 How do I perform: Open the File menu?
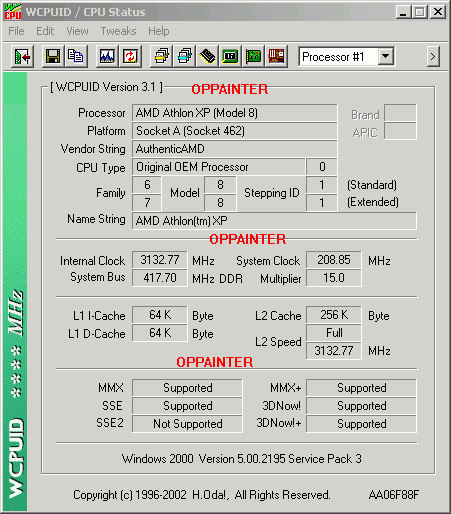tap(16, 31)
